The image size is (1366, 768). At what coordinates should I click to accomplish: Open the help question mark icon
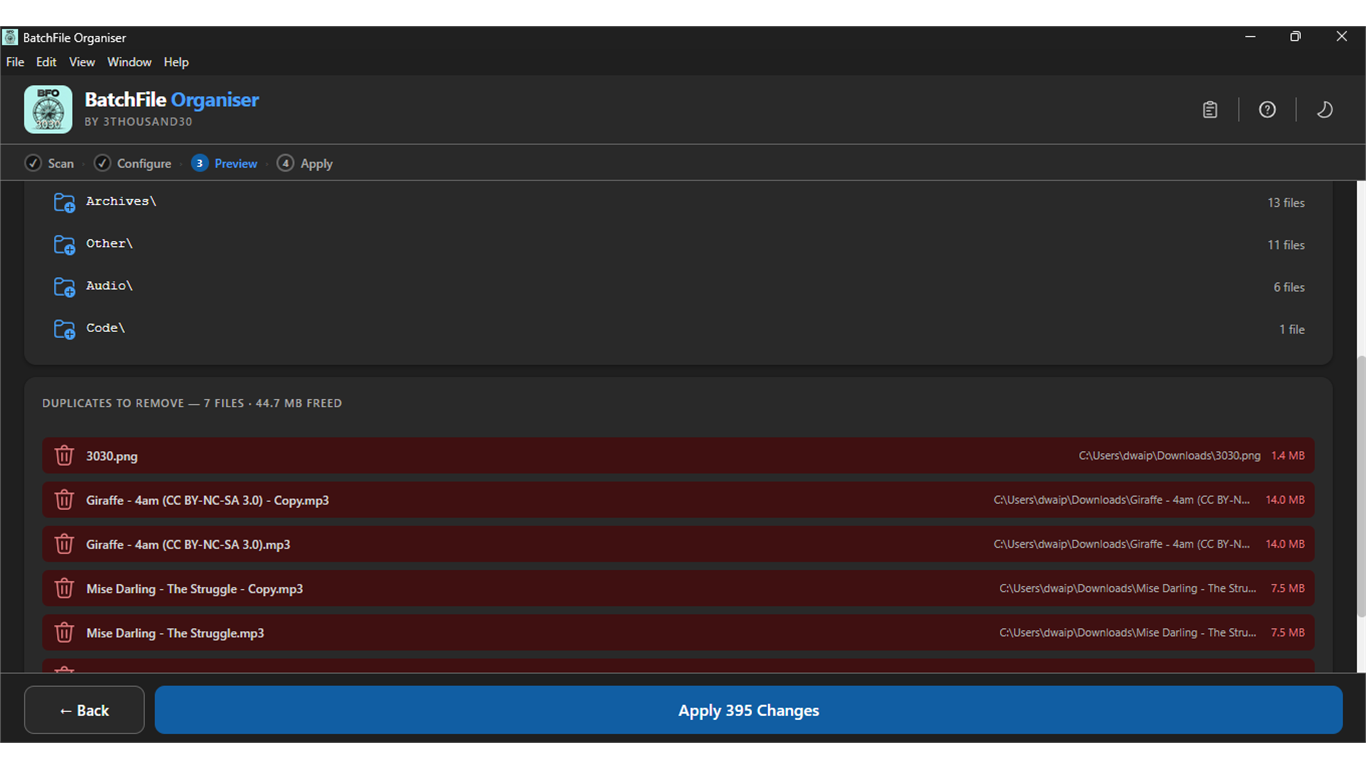coord(1267,110)
